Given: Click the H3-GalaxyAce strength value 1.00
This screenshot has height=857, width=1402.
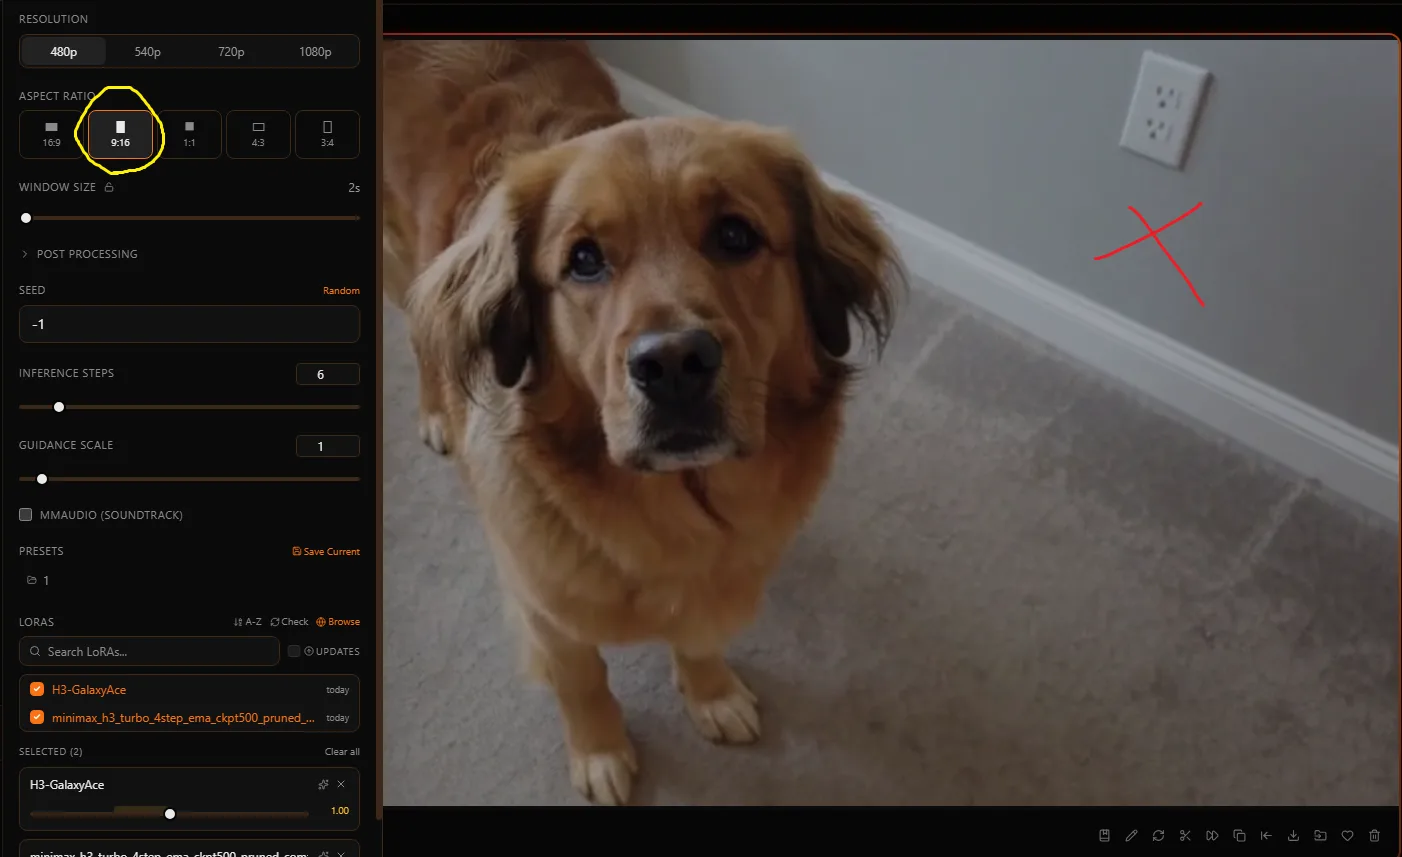Looking at the screenshot, I should 340,811.
